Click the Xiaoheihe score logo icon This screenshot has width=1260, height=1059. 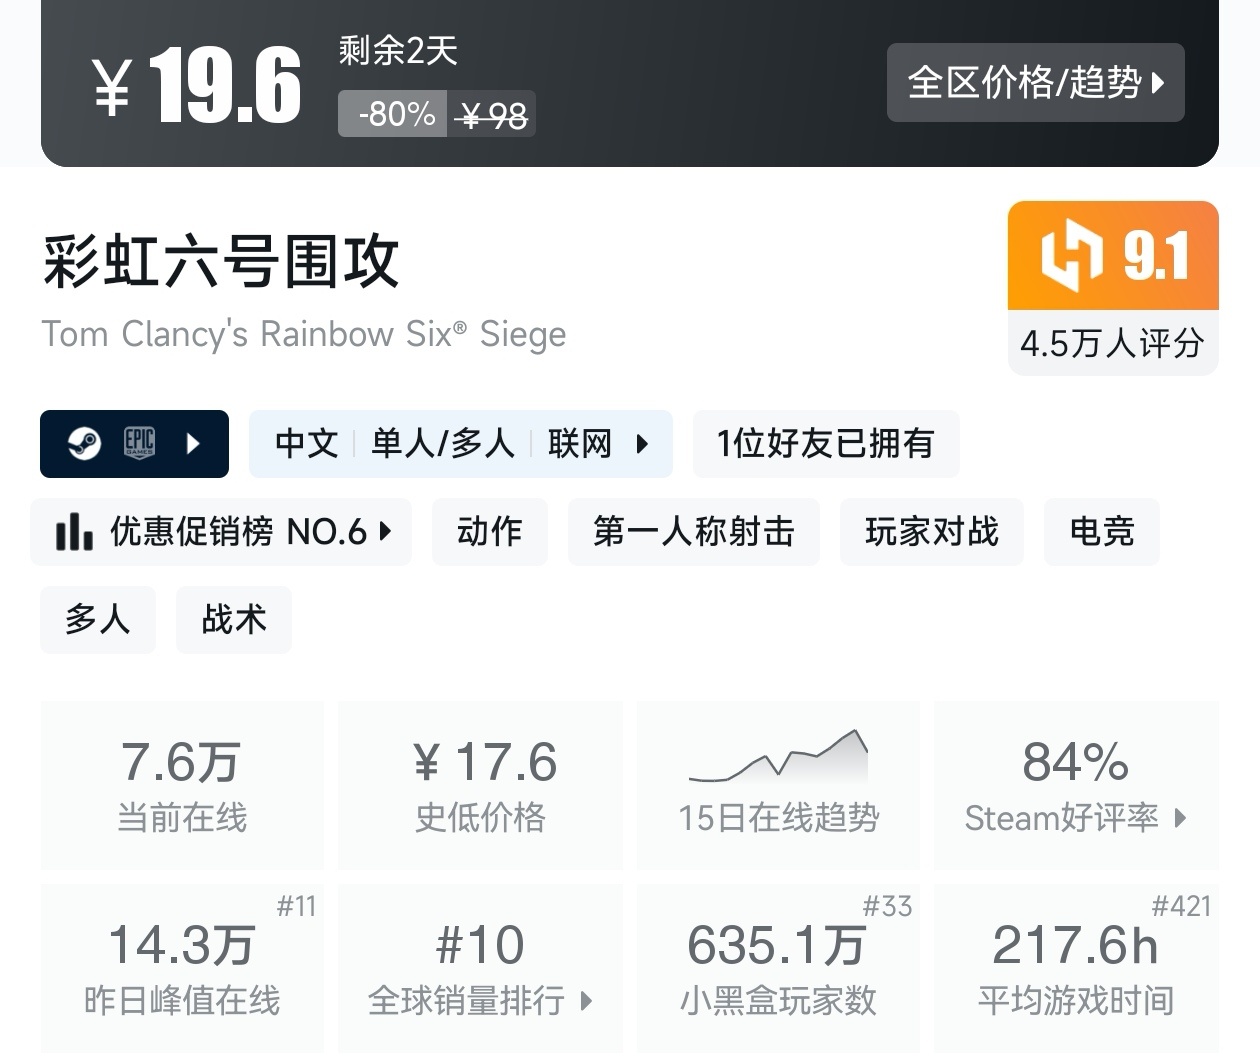(1071, 257)
